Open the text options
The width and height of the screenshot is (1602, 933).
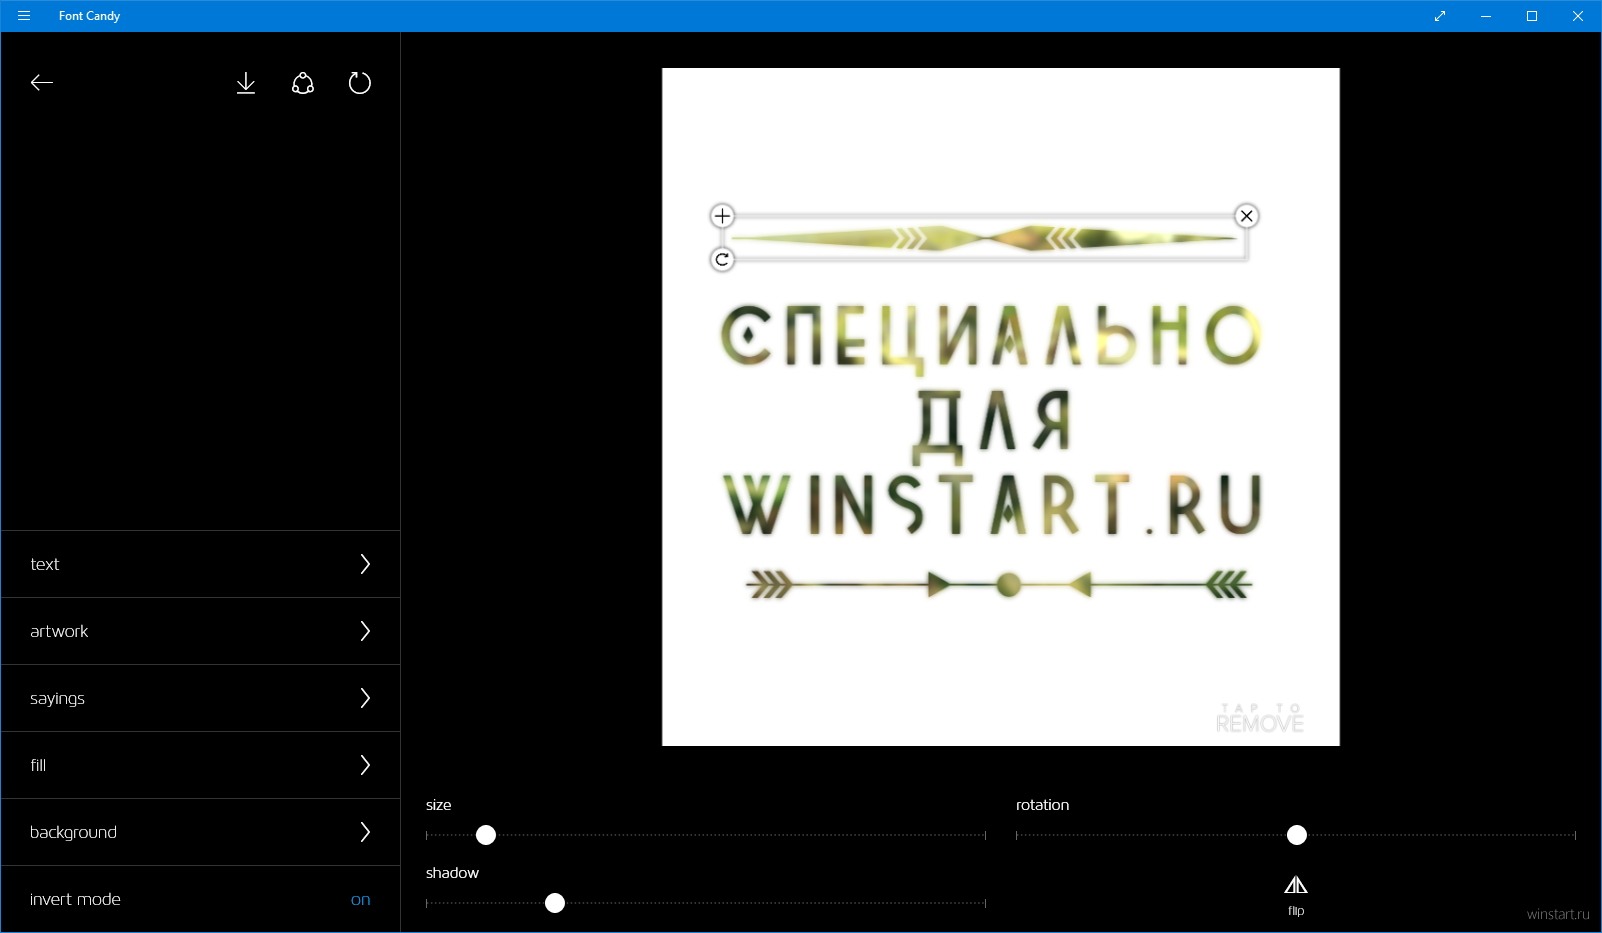coord(201,564)
